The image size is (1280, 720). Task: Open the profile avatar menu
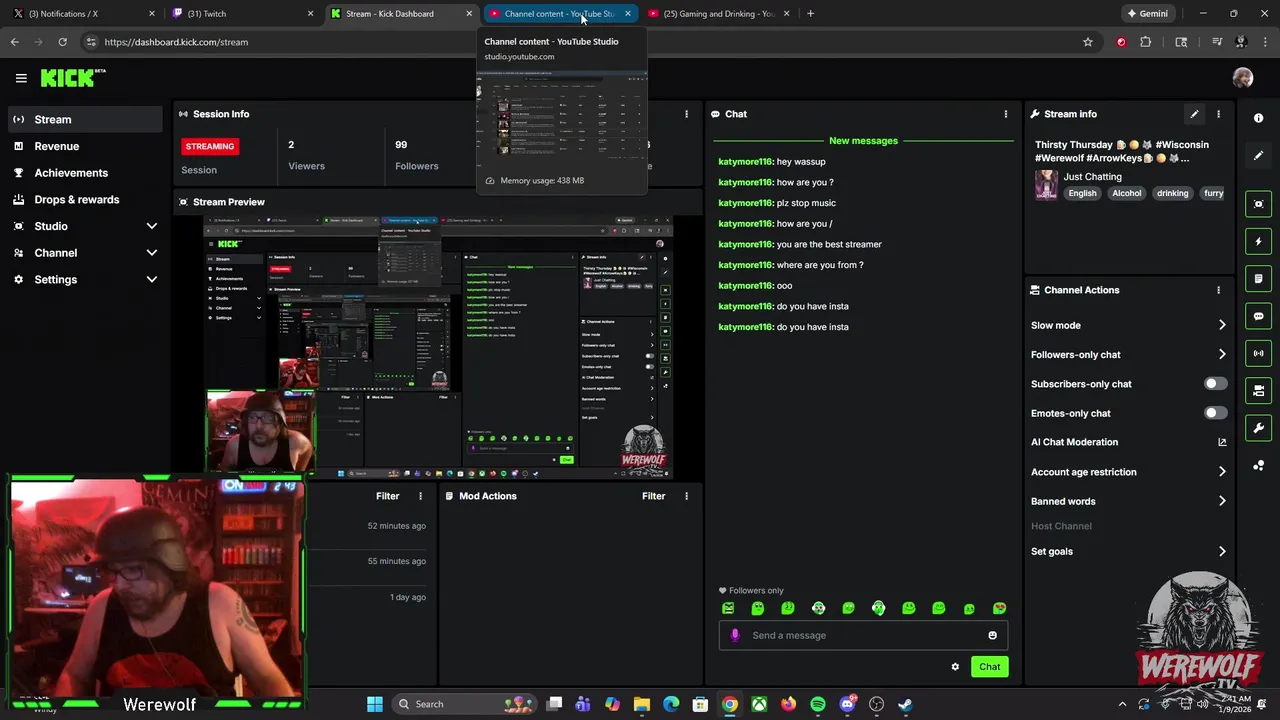pyautogui.click(x=1243, y=78)
